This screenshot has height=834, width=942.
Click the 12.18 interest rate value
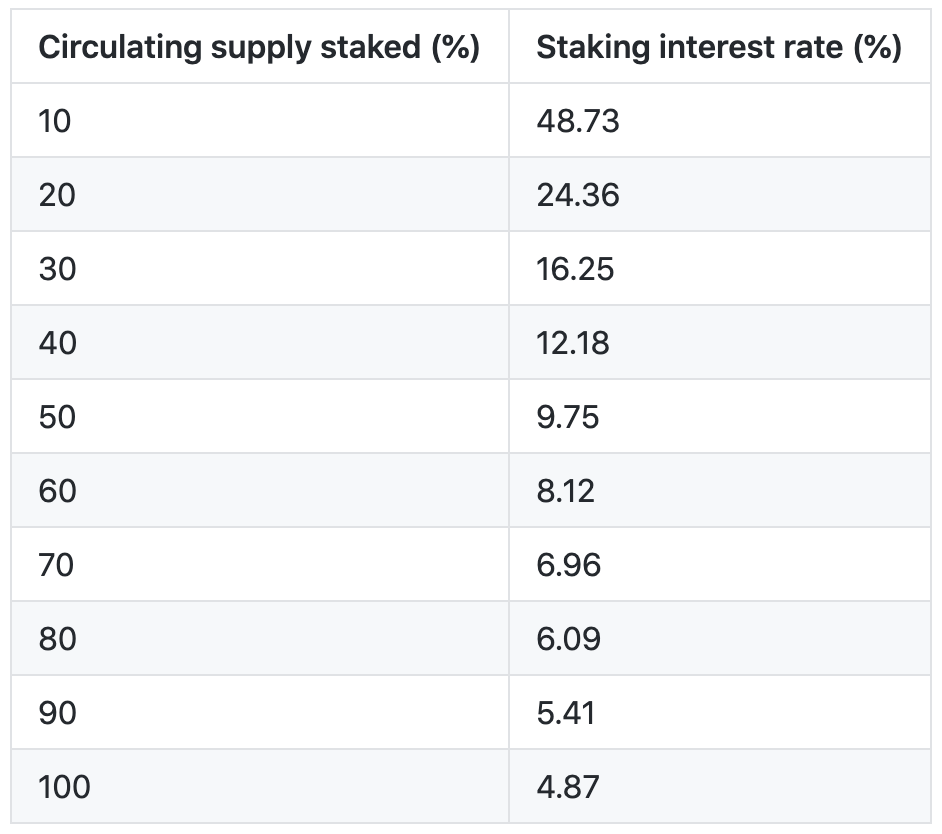(x=573, y=343)
